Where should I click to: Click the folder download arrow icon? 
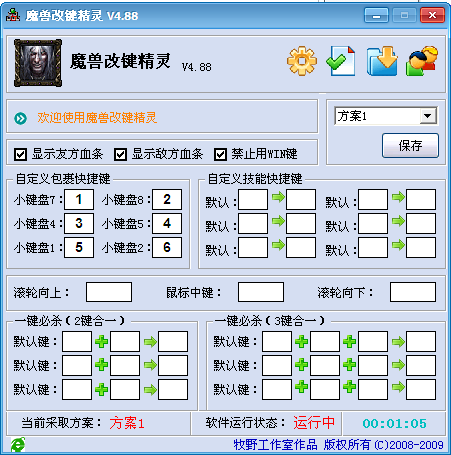point(382,61)
